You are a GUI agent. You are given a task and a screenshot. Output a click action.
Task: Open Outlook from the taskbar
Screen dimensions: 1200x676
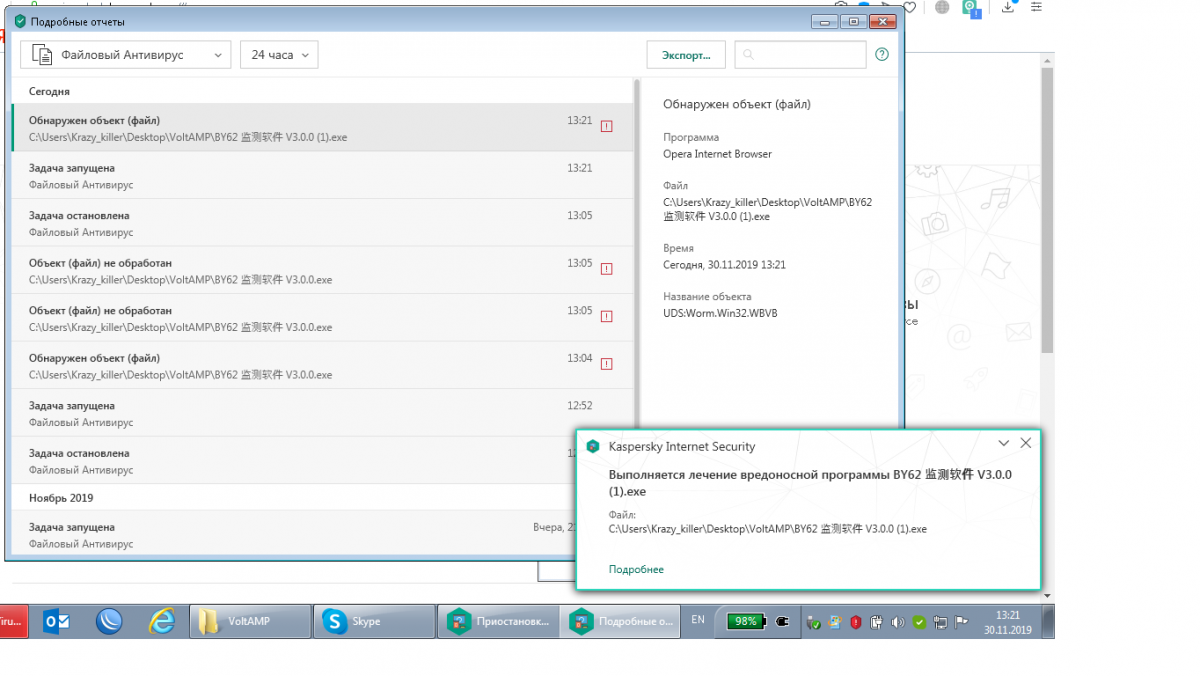58,621
